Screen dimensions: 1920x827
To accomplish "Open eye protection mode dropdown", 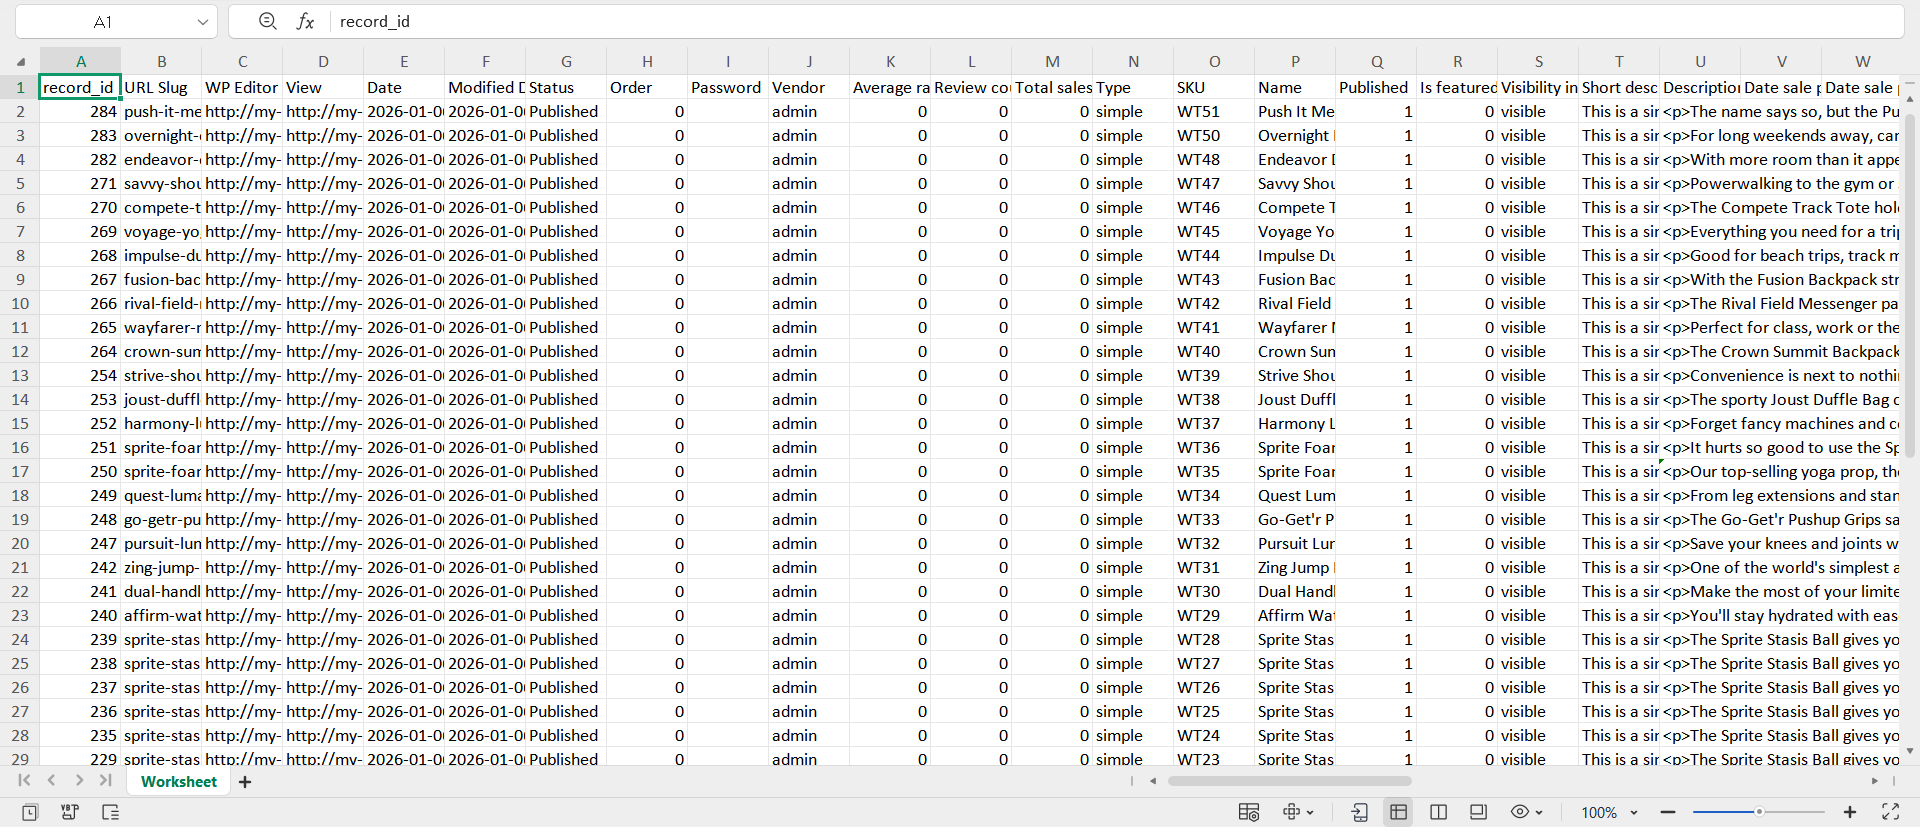I will point(1538,812).
